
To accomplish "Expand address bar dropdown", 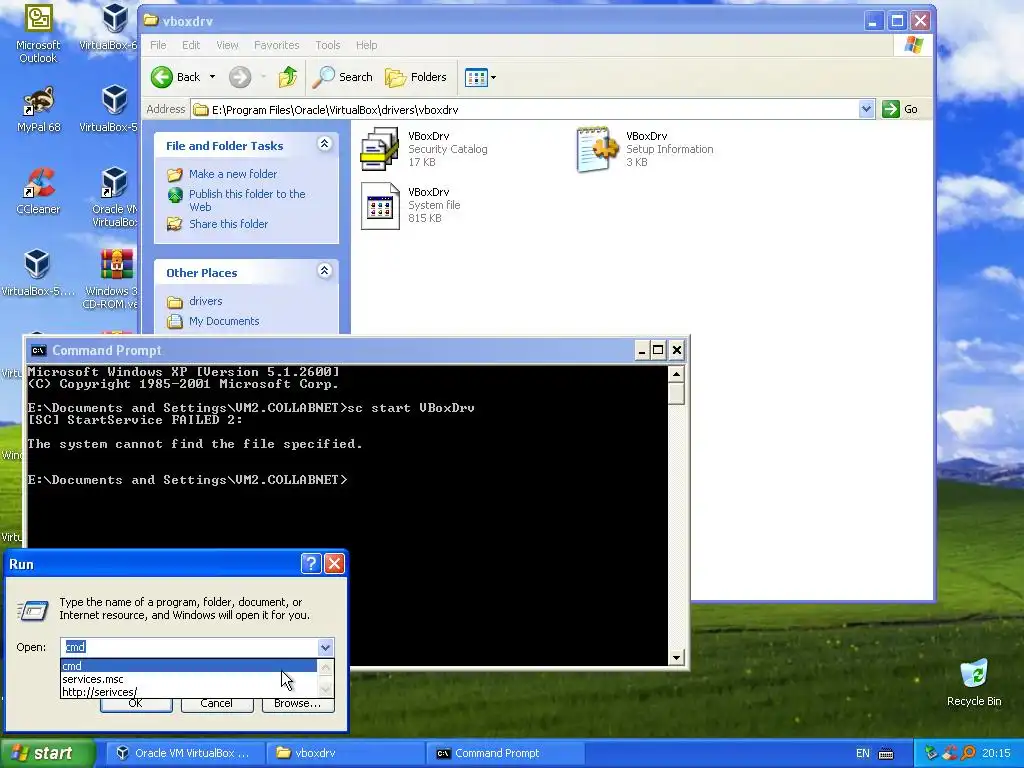I will (866, 109).
